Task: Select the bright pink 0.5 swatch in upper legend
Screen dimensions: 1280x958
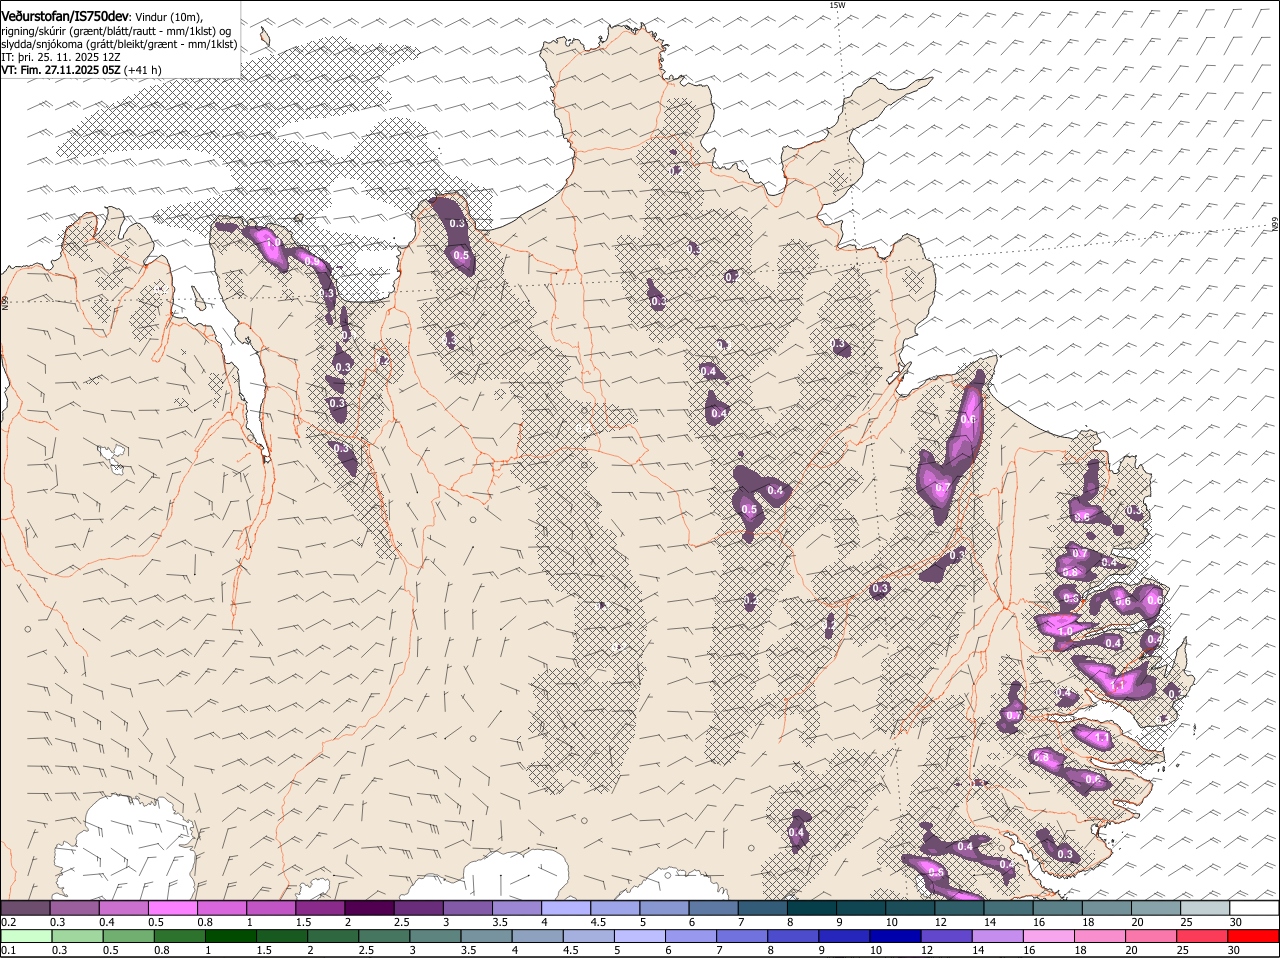Action: (172, 908)
